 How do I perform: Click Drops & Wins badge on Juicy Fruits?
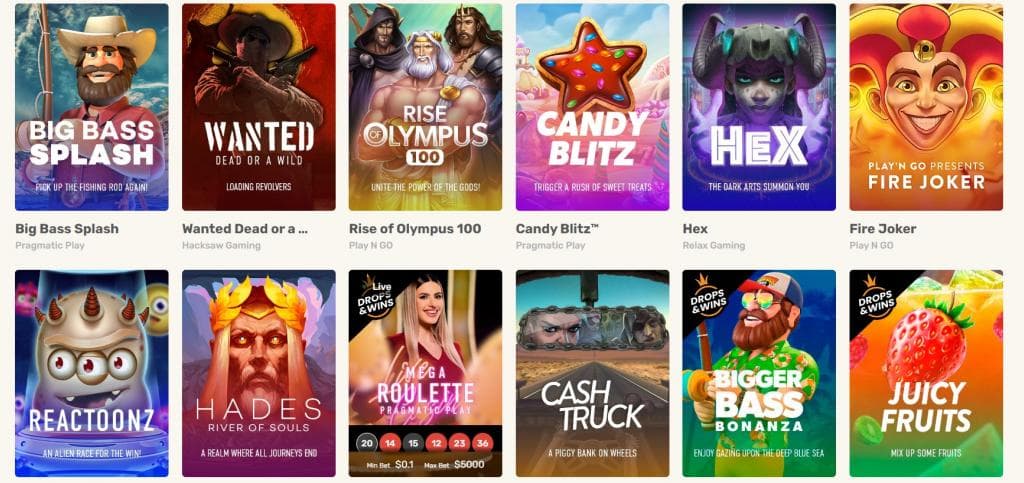(x=876, y=297)
